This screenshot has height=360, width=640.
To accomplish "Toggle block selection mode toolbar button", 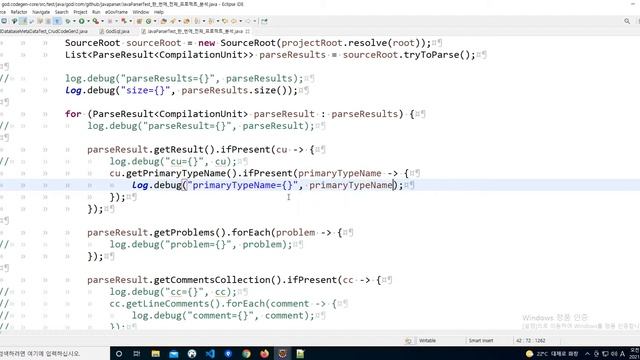I will [49, 21].
